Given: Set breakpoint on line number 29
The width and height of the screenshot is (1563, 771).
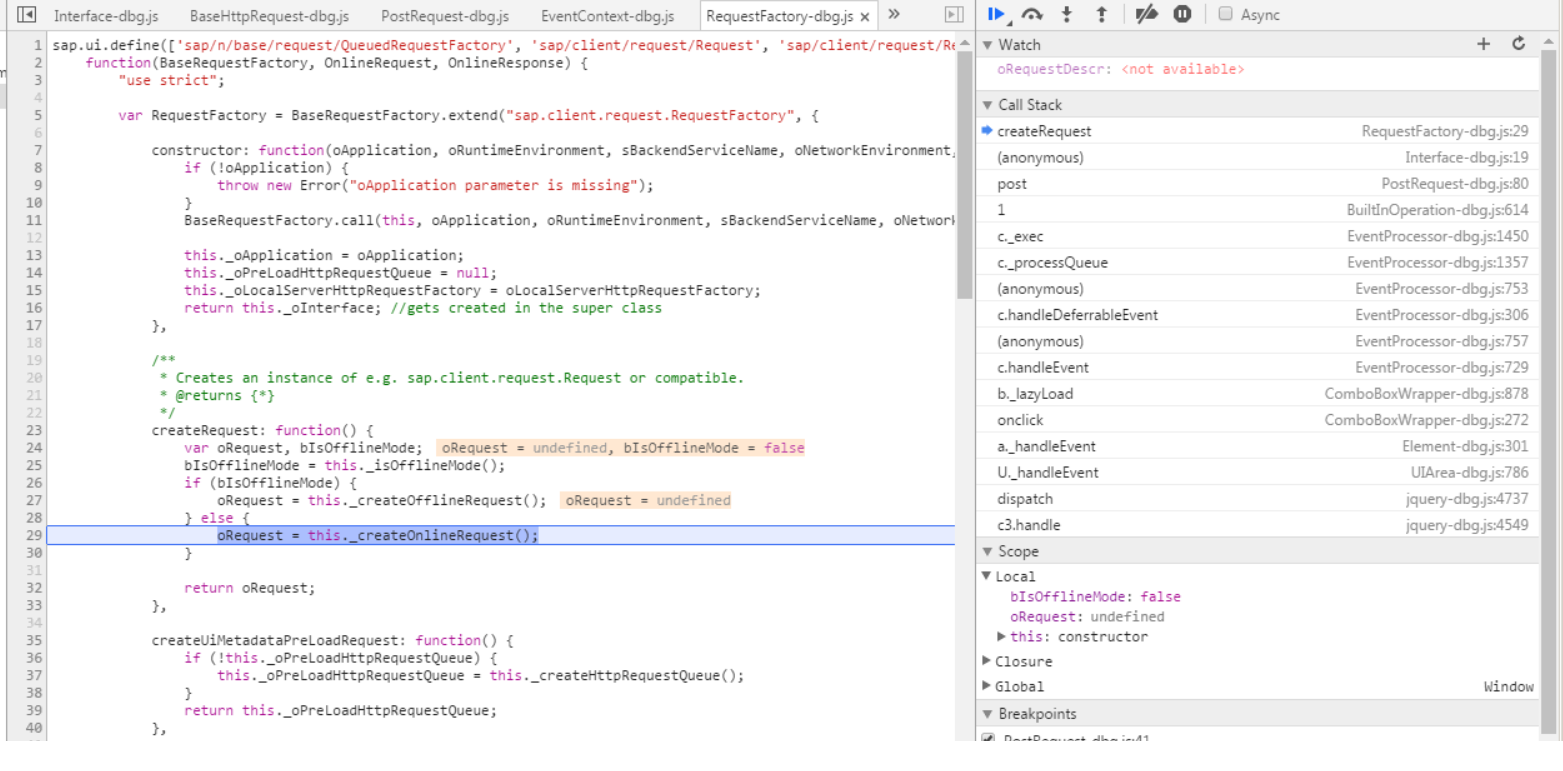Looking at the screenshot, I should coord(35,535).
